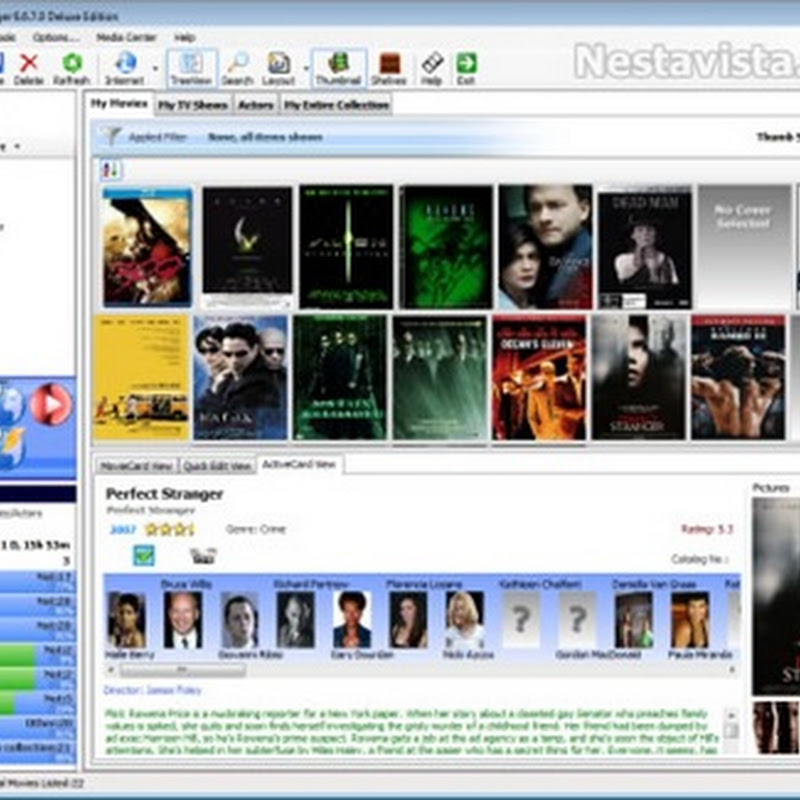Click the Nicki Aycox blonde actor photo

point(464,620)
